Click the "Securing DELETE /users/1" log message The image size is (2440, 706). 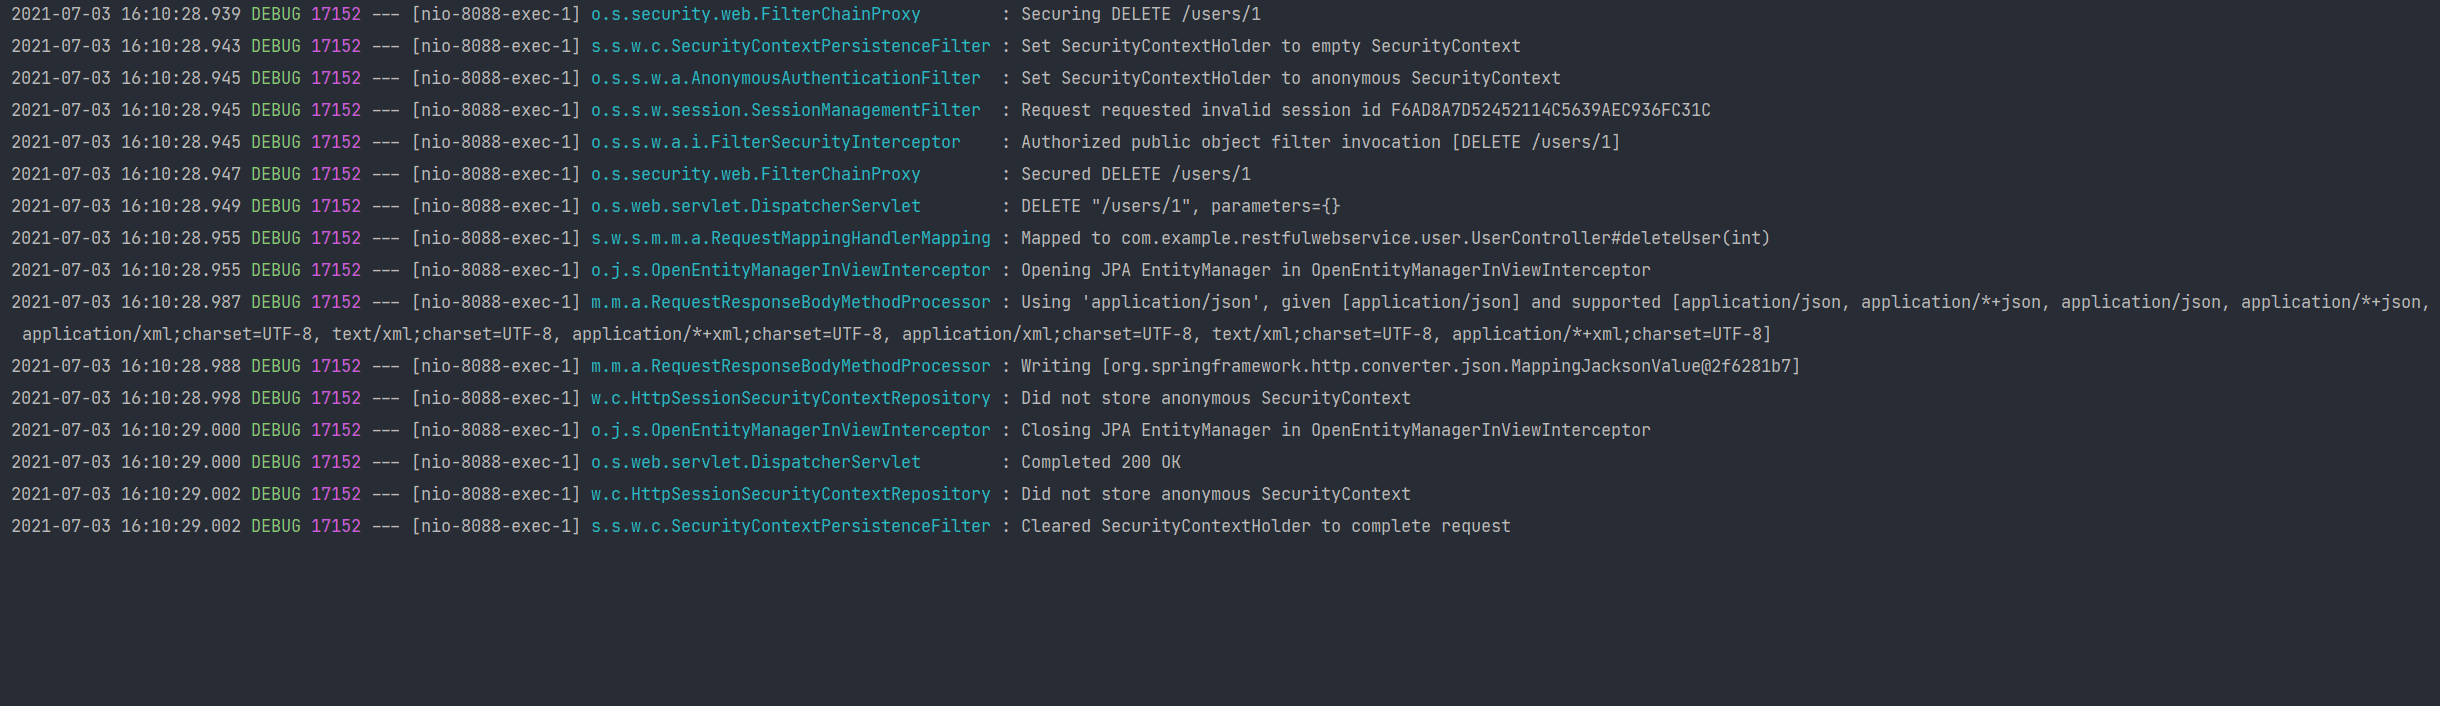pos(1140,14)
